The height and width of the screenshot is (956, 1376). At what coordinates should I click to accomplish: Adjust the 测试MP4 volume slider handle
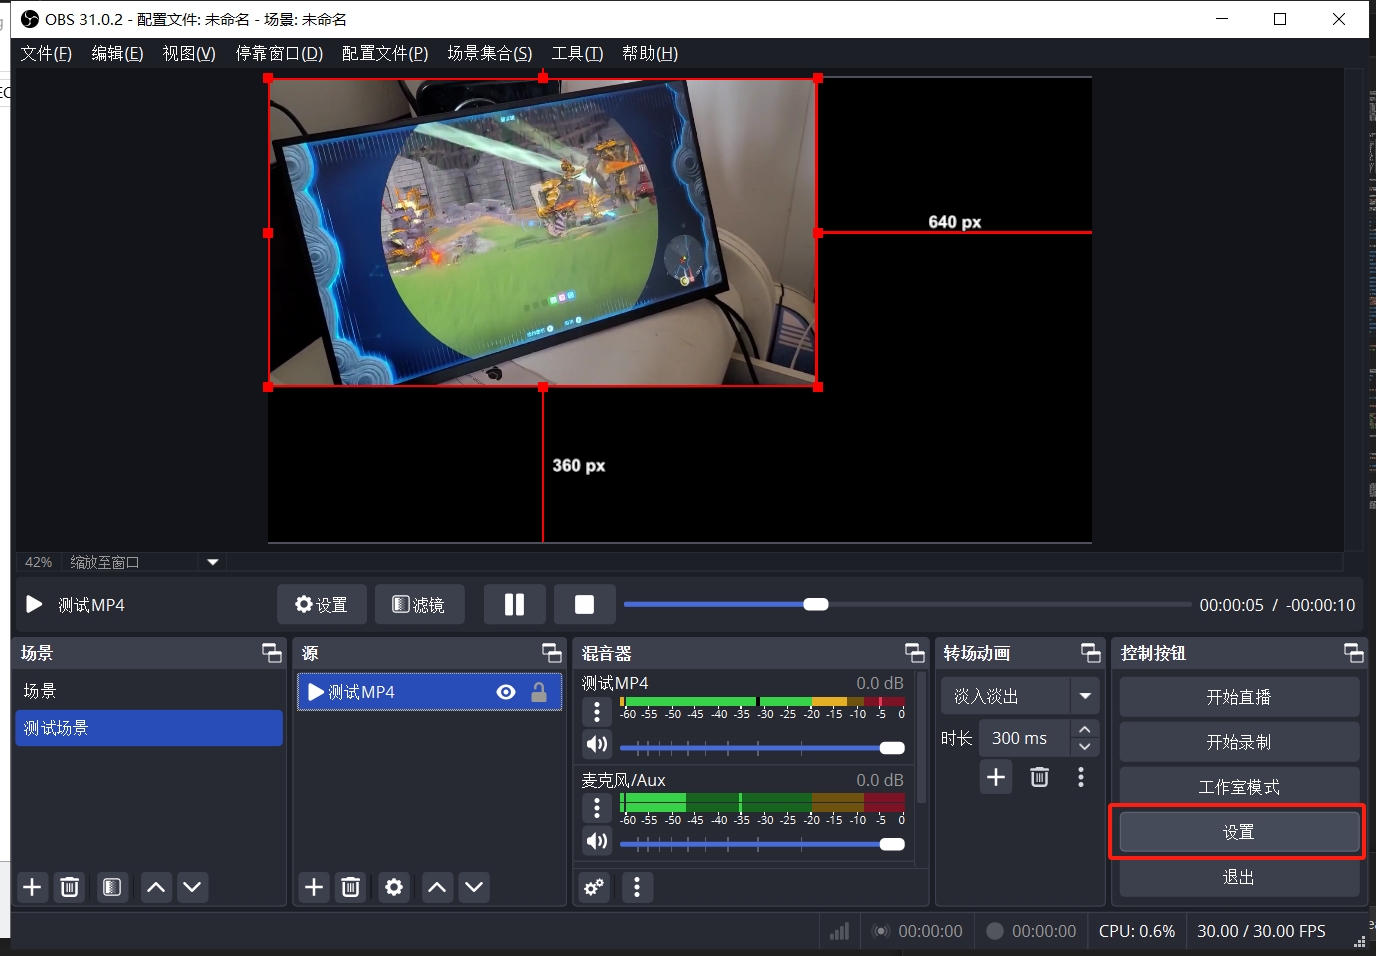coord(892,748)
